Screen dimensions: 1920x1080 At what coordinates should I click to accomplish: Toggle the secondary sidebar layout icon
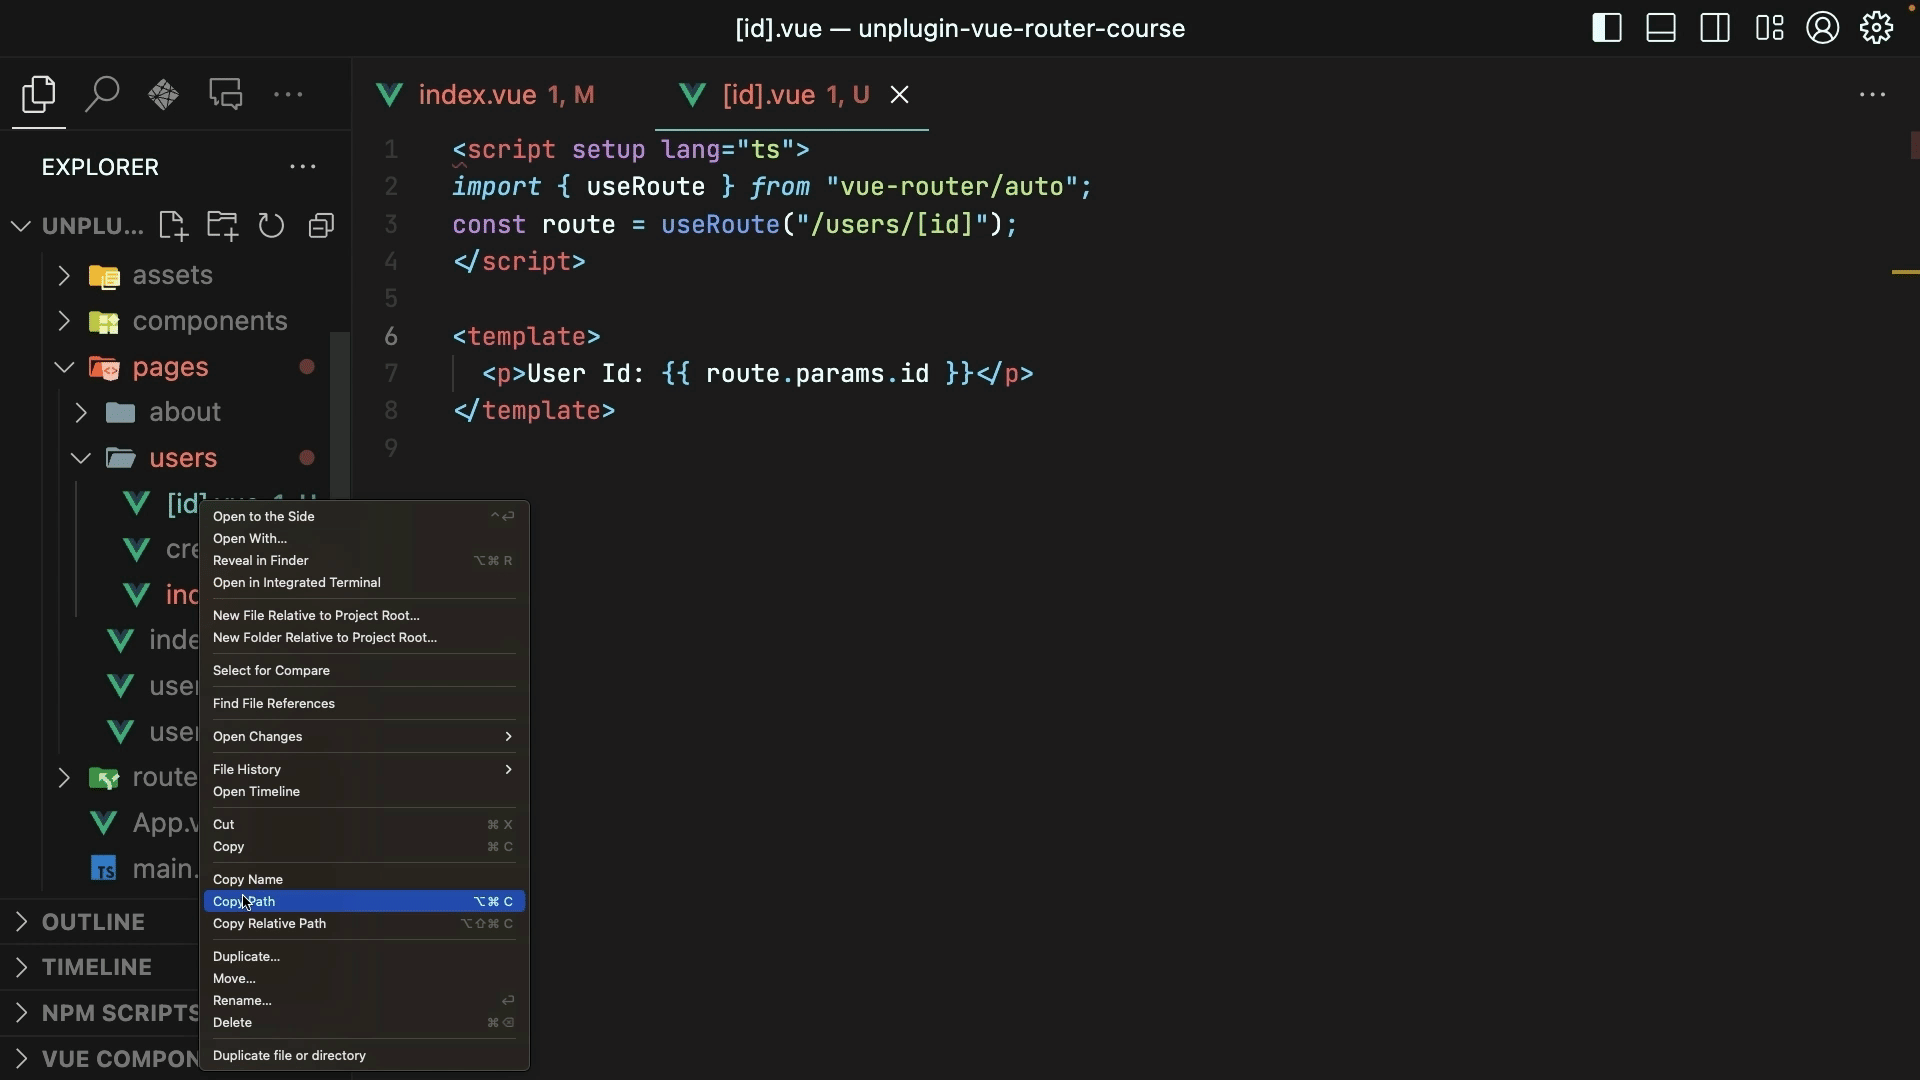(1715, 28)
